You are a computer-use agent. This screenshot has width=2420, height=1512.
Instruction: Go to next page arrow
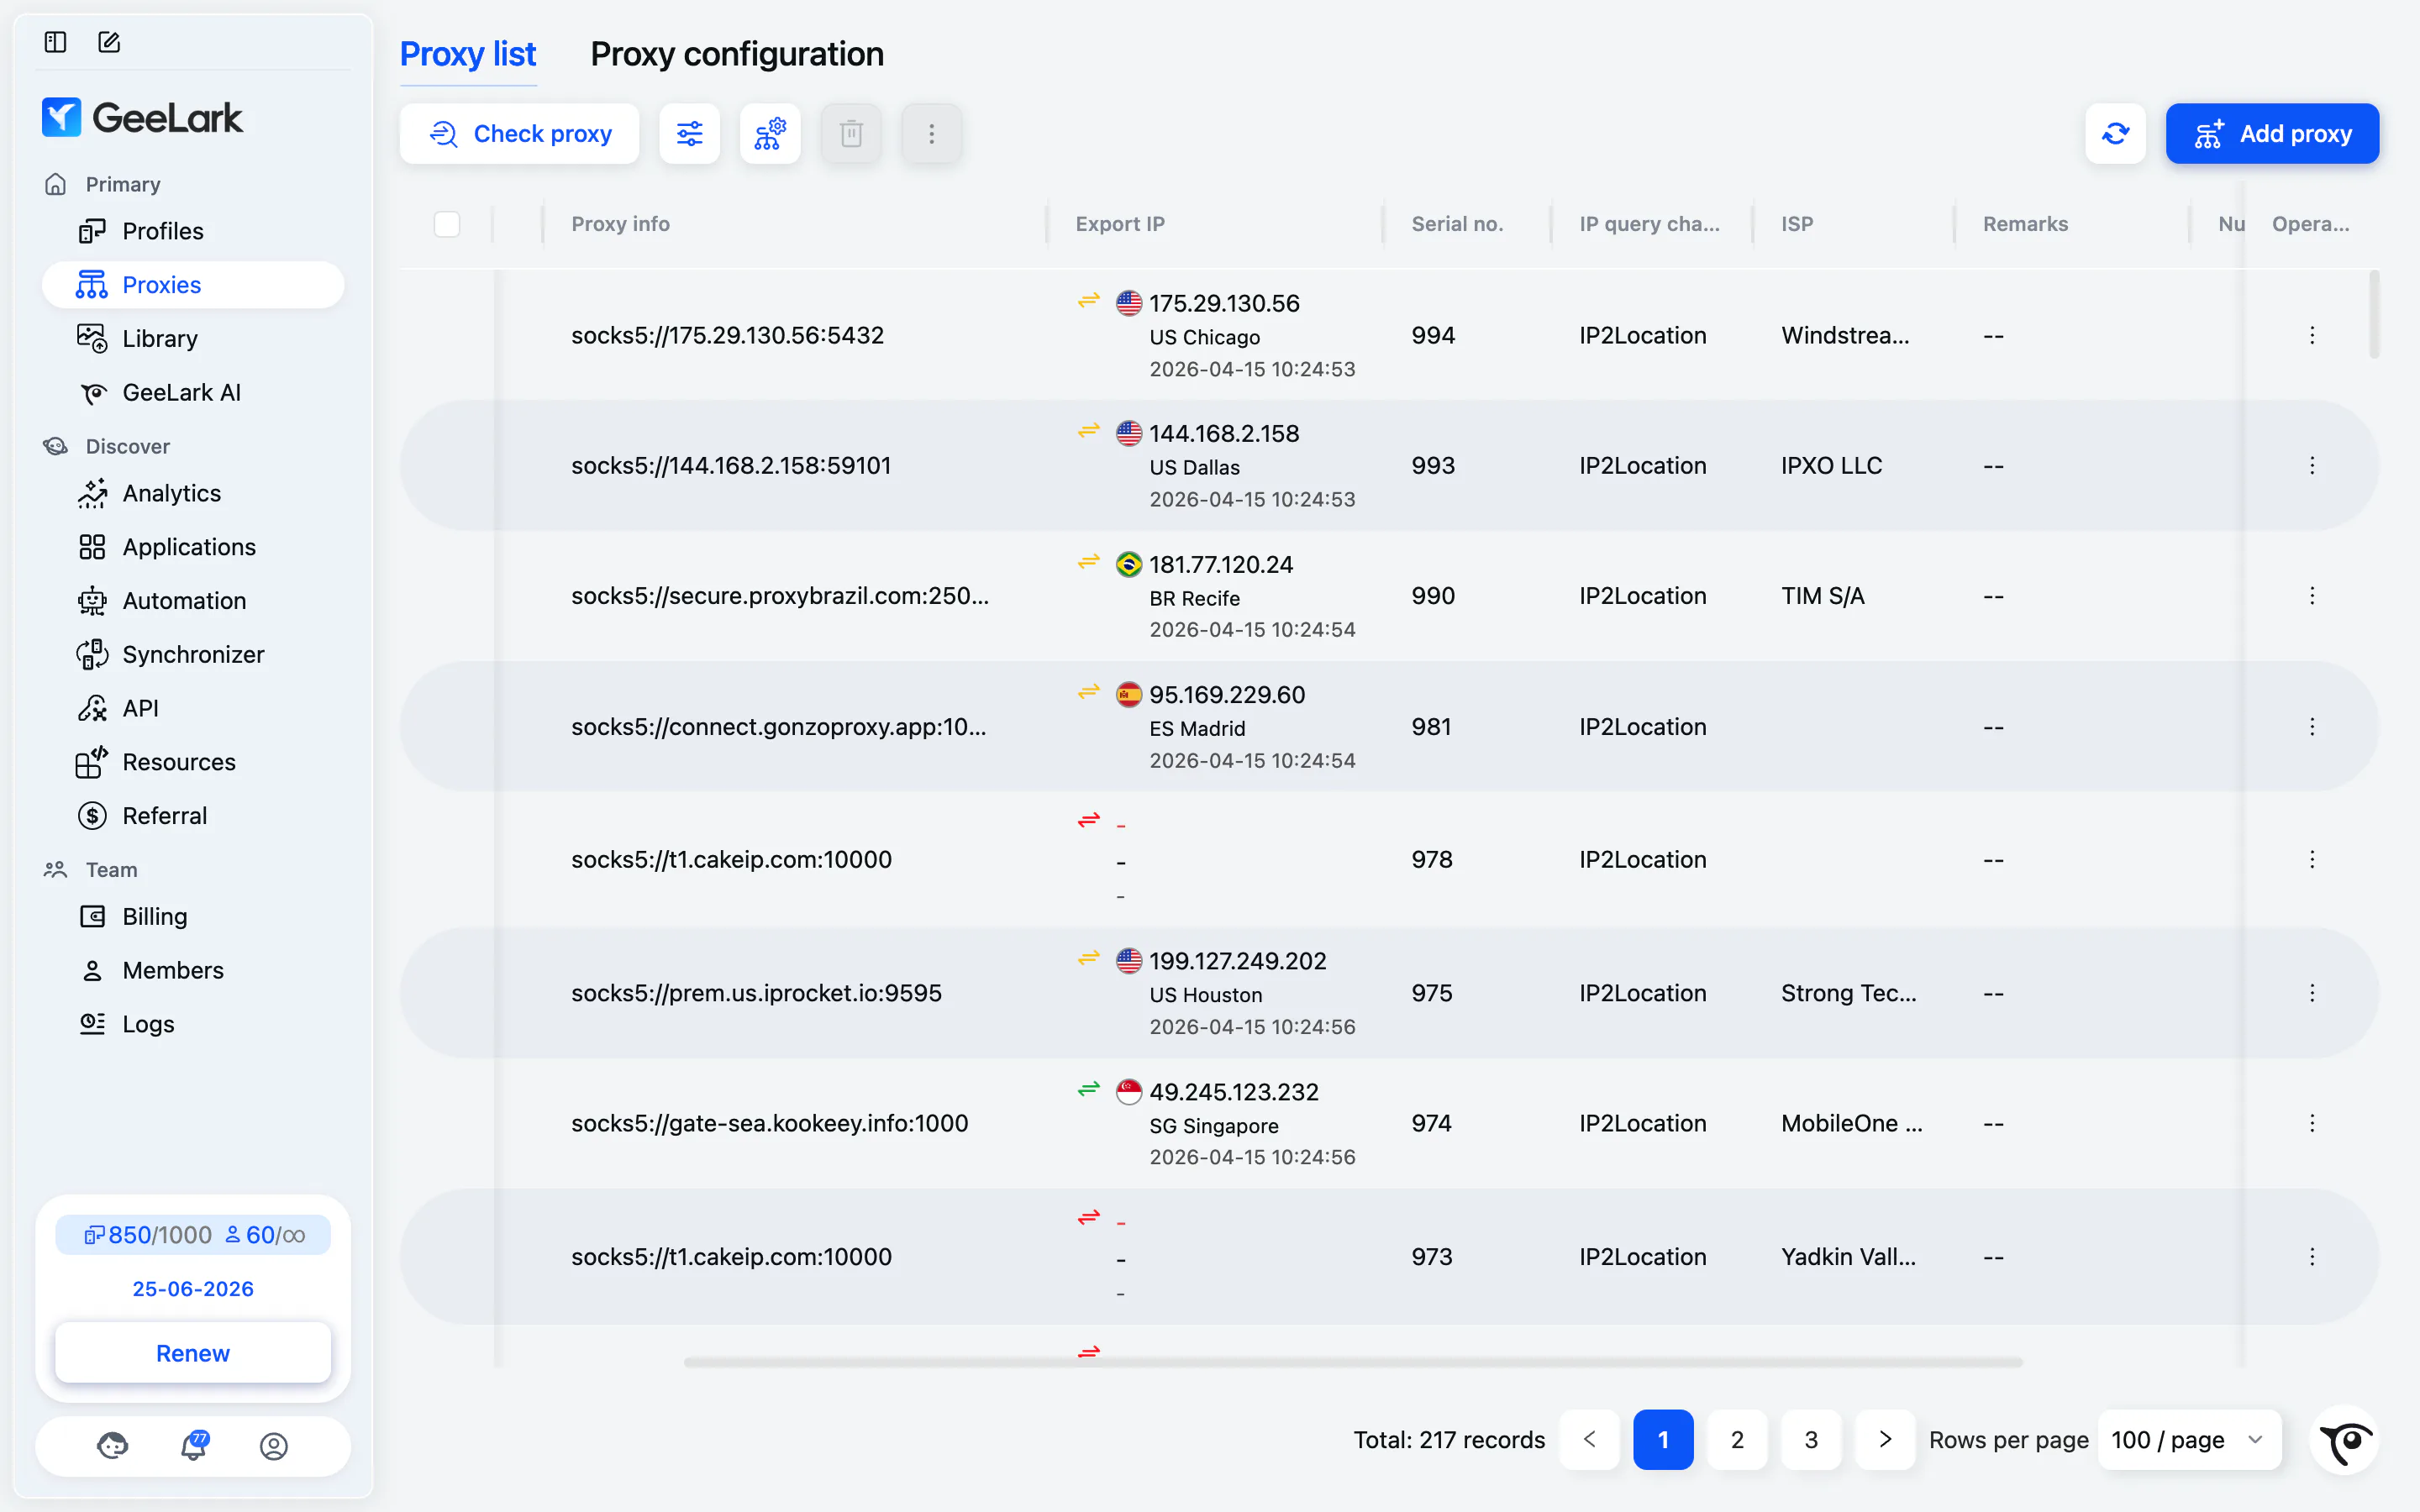coord(1885,1440)
